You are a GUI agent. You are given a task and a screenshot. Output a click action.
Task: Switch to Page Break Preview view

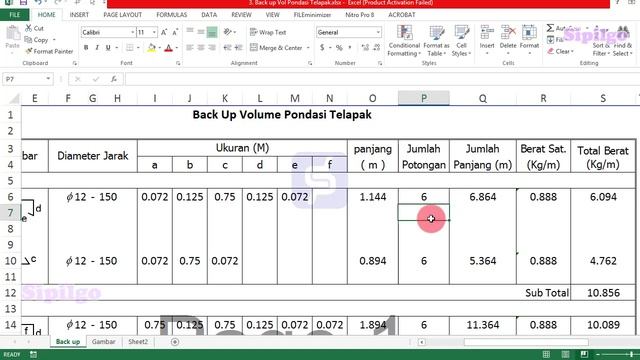[x=584, y=354]
